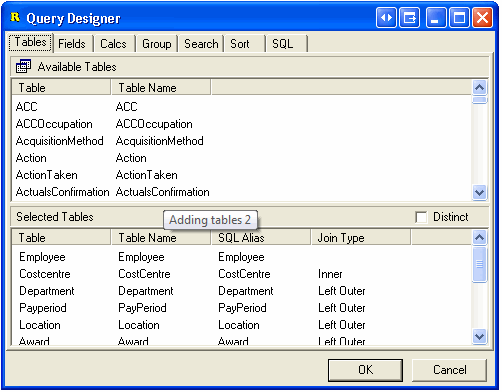
Task: Select Location in selected Table column
Action: coord(40,325)
